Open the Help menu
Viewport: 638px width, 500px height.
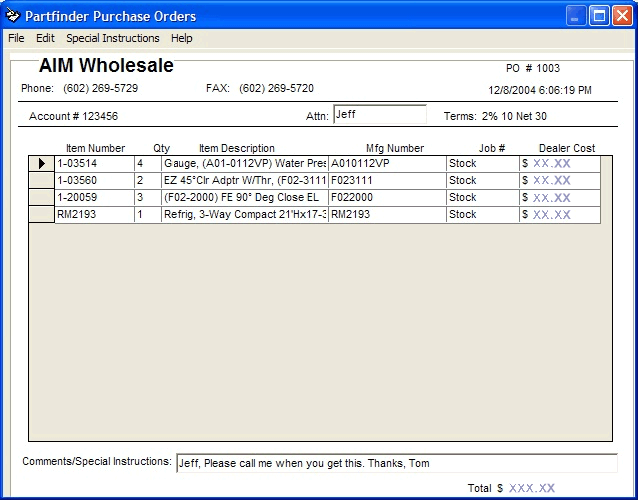[x=181, y=38]
